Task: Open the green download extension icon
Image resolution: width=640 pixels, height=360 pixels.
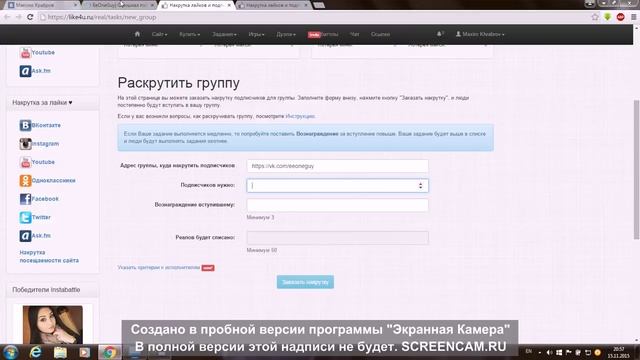Action: [607, 17]
